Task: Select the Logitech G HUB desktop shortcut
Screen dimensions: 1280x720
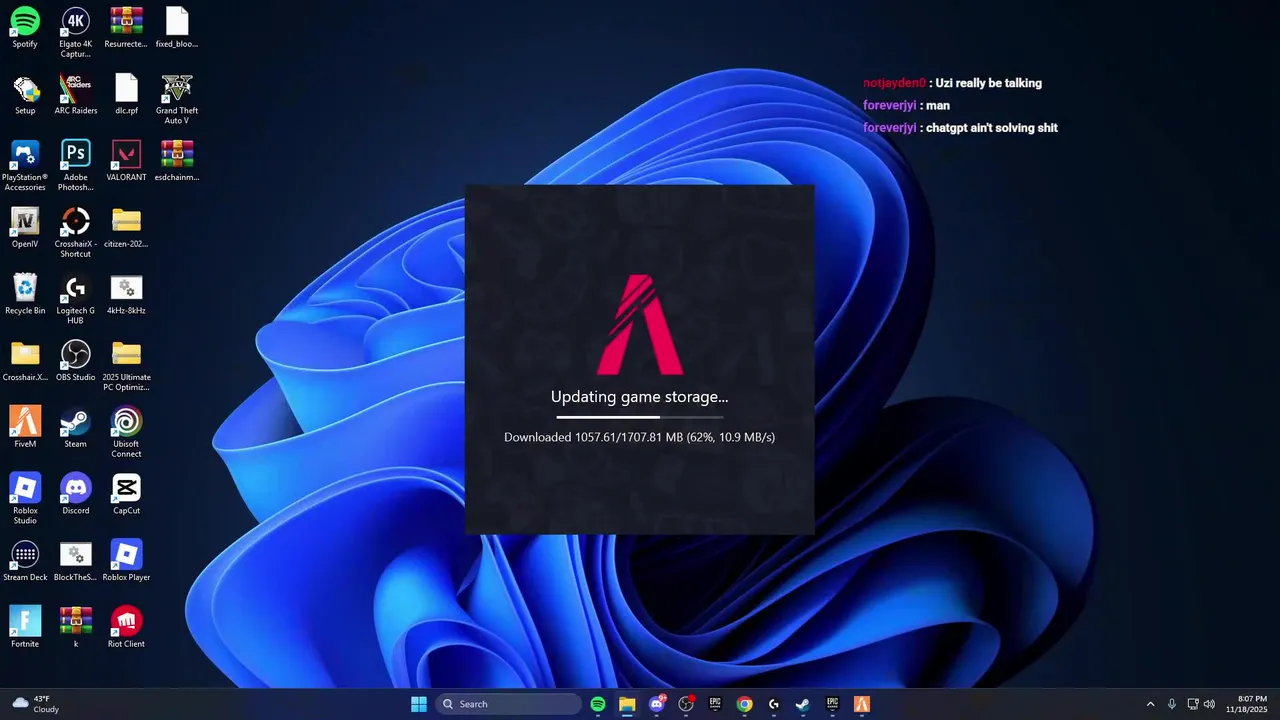Action: pos(76,300)
